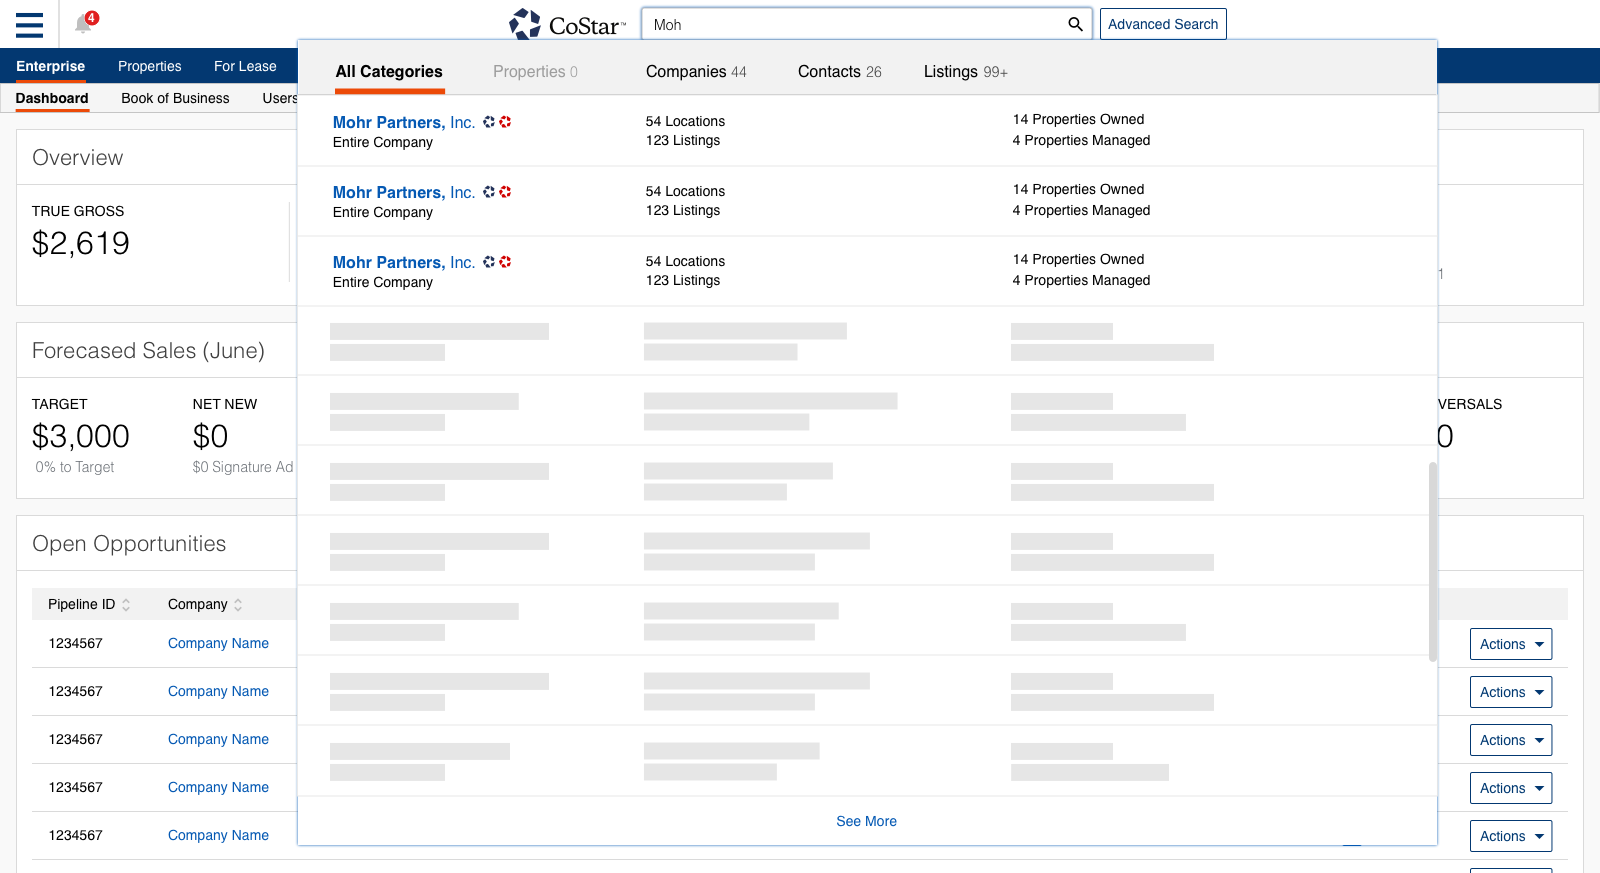1600x873 pixels.
Task: Sort by Company column arrows
Action: [238, 605]
